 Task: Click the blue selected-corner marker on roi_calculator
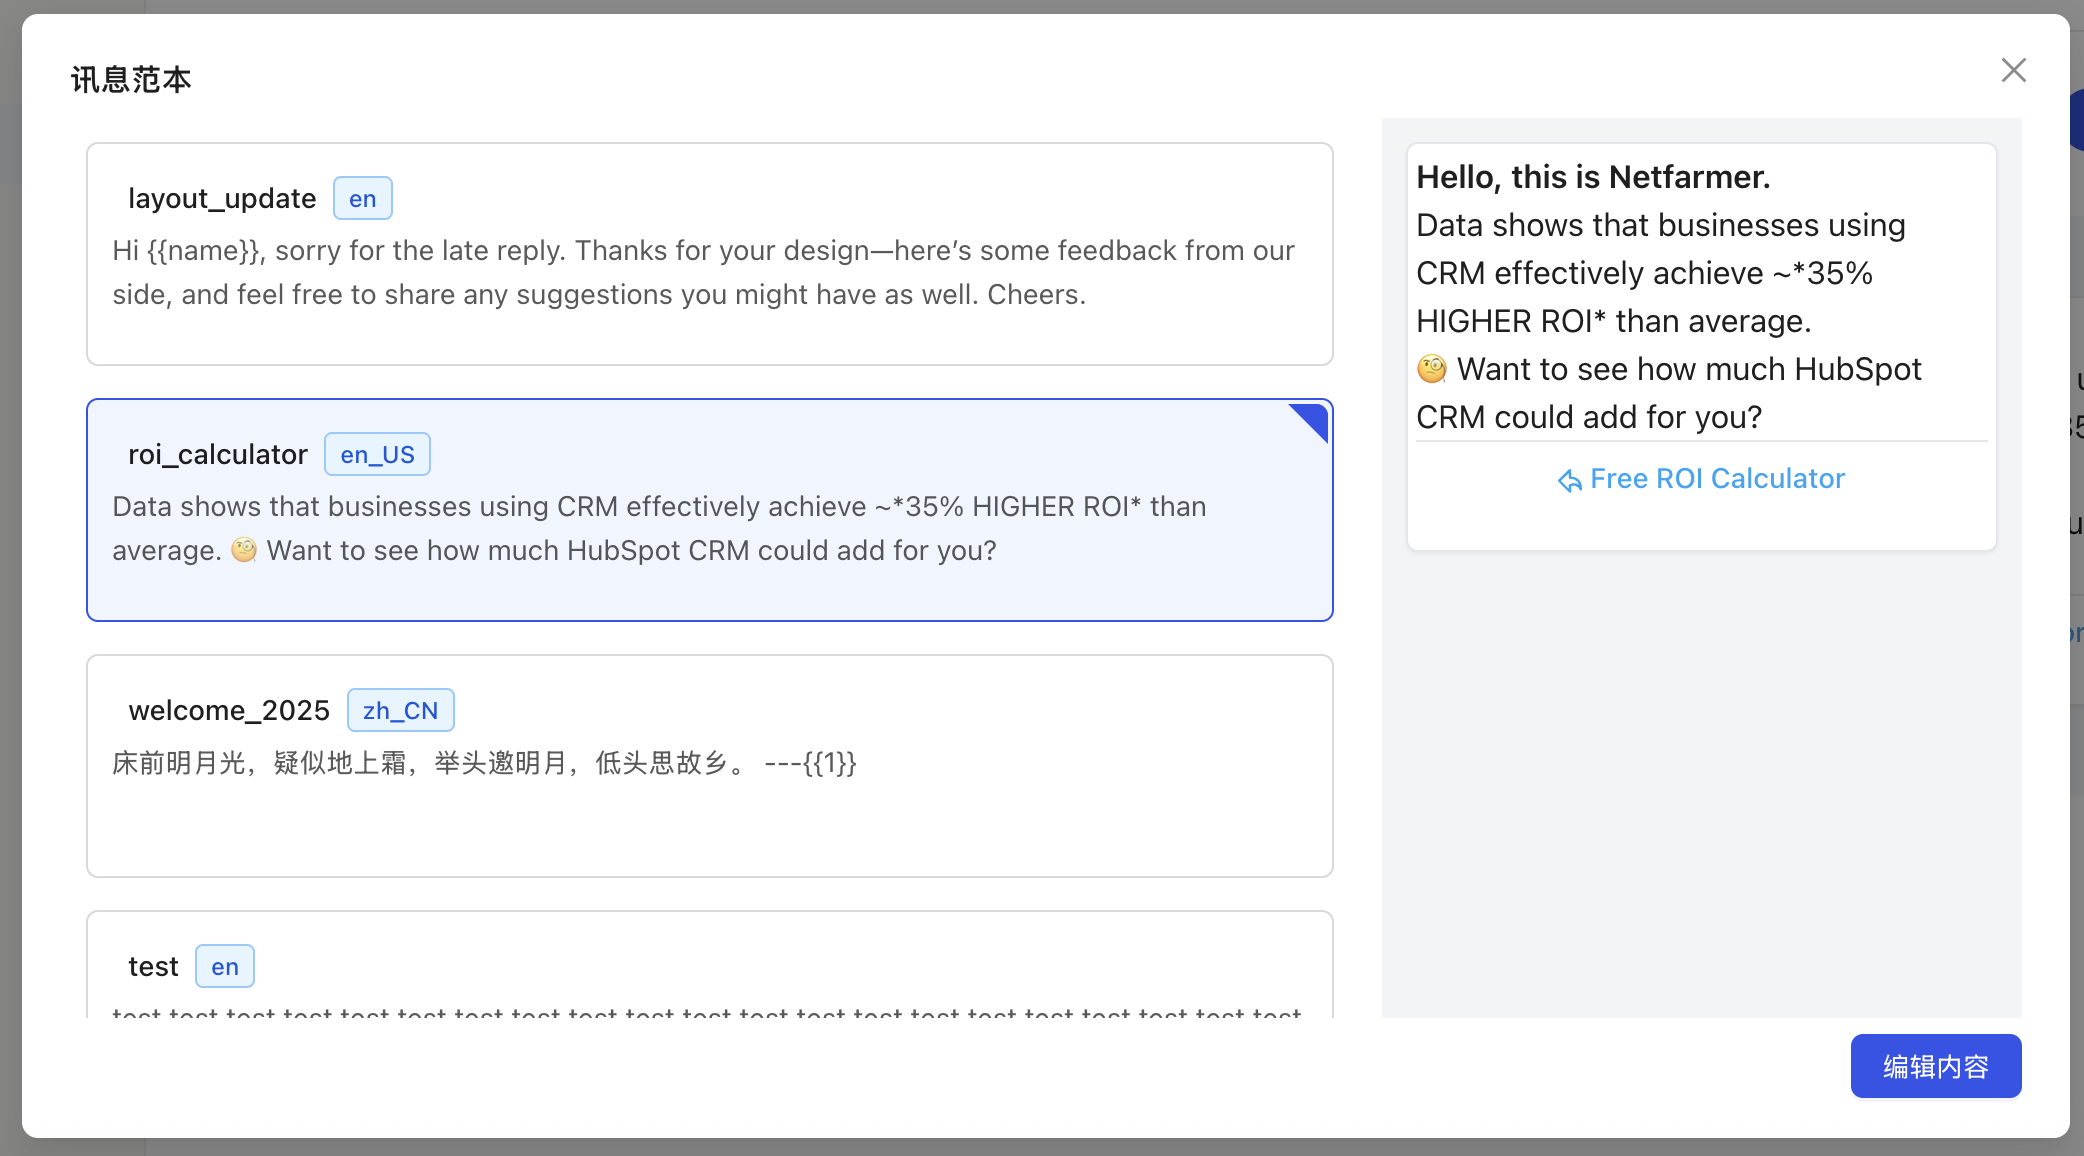pyautogui.click(x=1312, y=418)
